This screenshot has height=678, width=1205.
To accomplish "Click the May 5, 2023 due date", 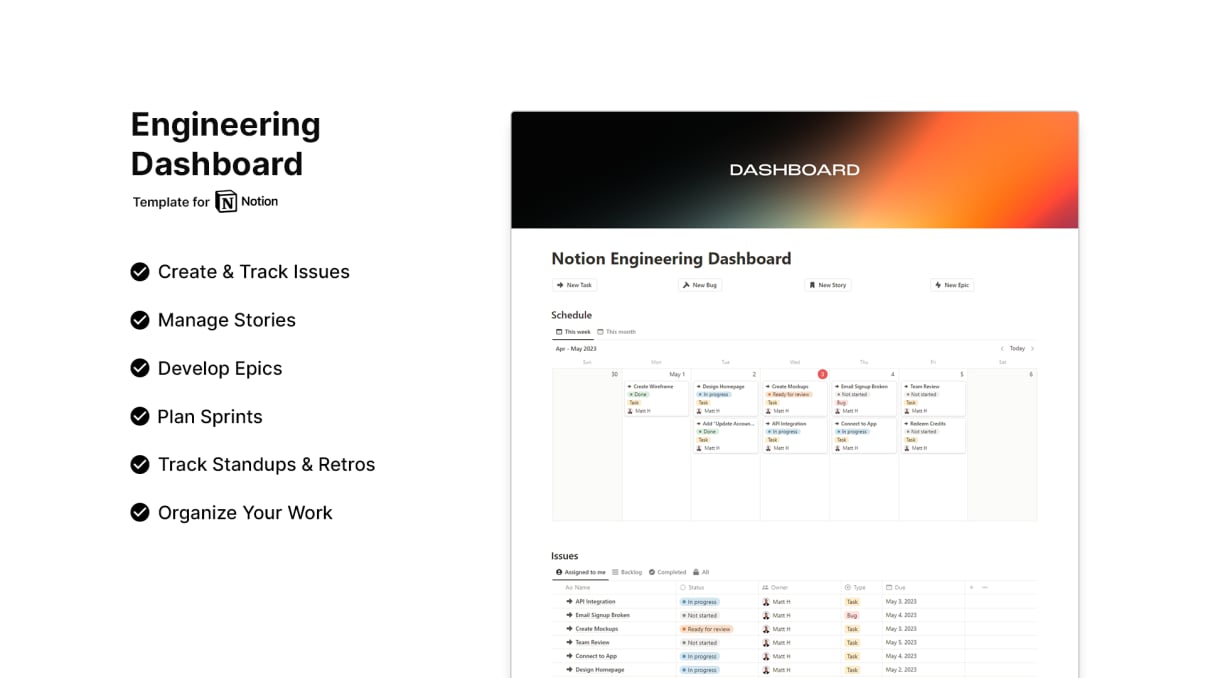I will pyautogui.click(x=901, y=643).
